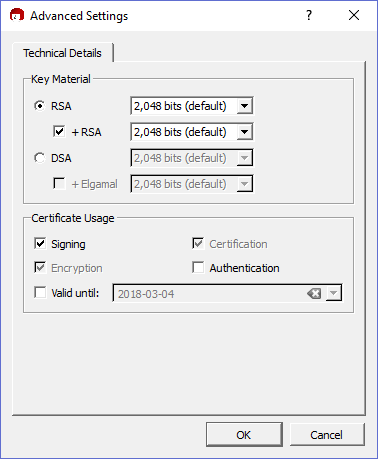The width and height of the screenshot is (378, 459).
Task: Clear the Valid until date with eraser icon
Action: (314, 294)
